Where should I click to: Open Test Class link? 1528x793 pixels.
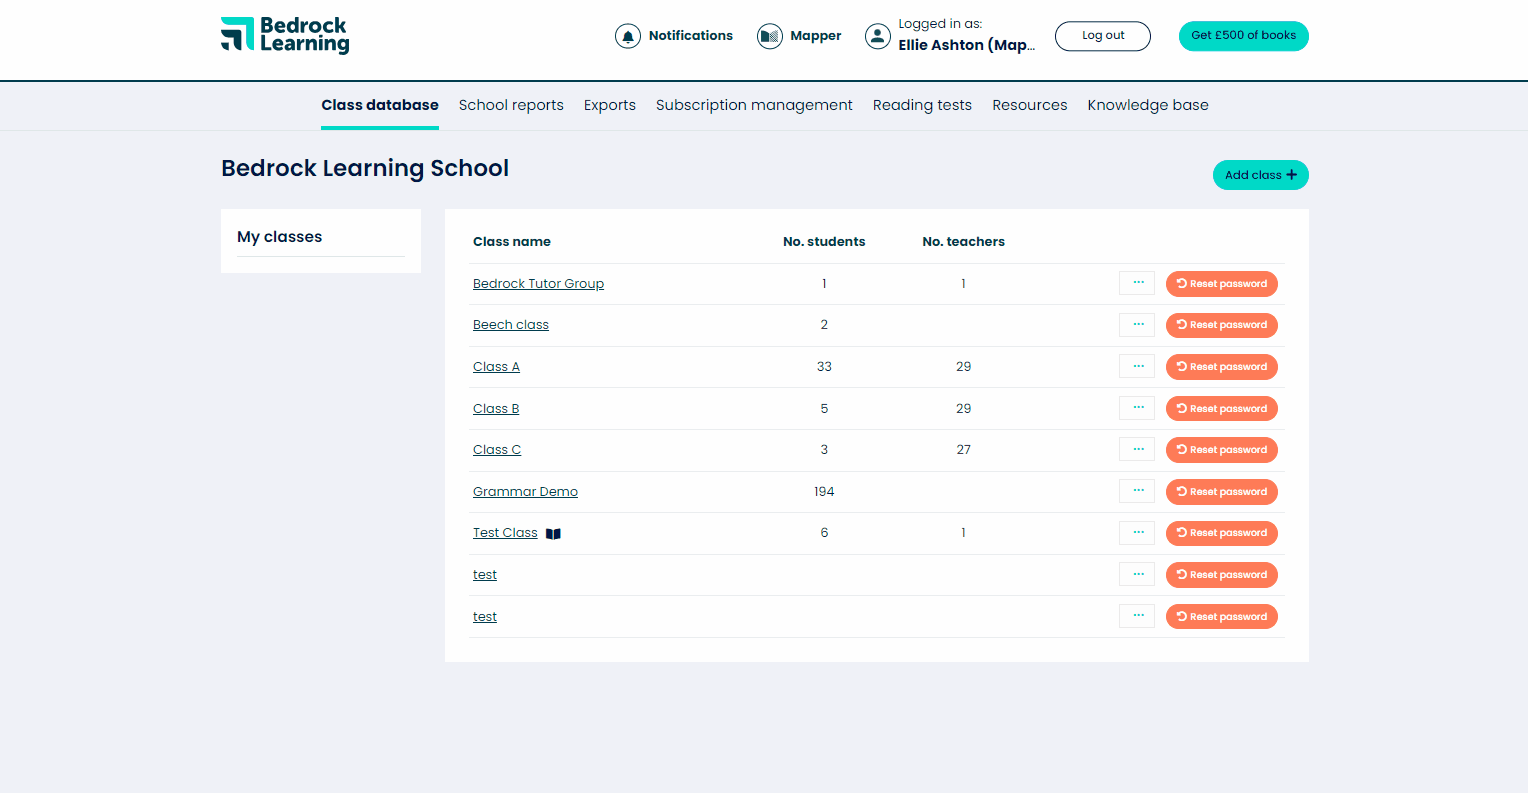click(505, 533)
